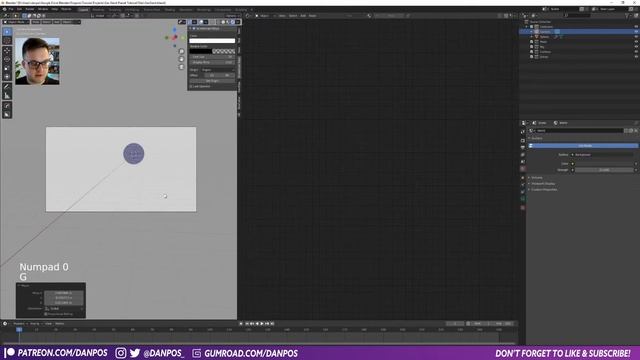Select the Move tool in toolbar

7,51
